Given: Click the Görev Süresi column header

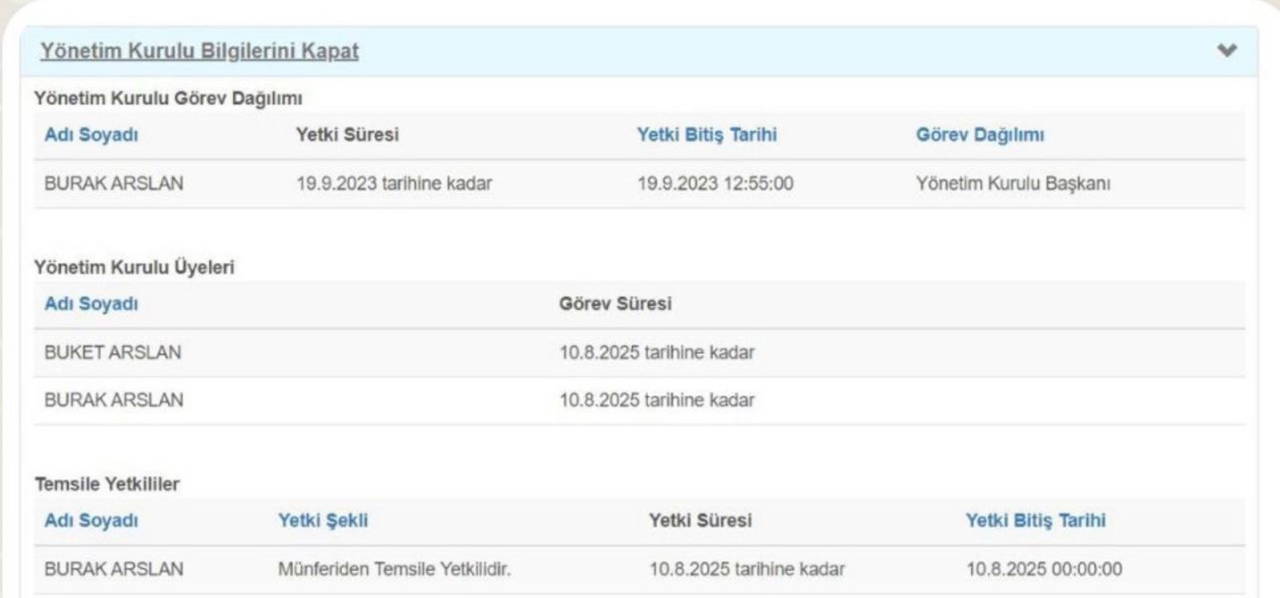Looking at the screenshot, I should pos(615,304).
